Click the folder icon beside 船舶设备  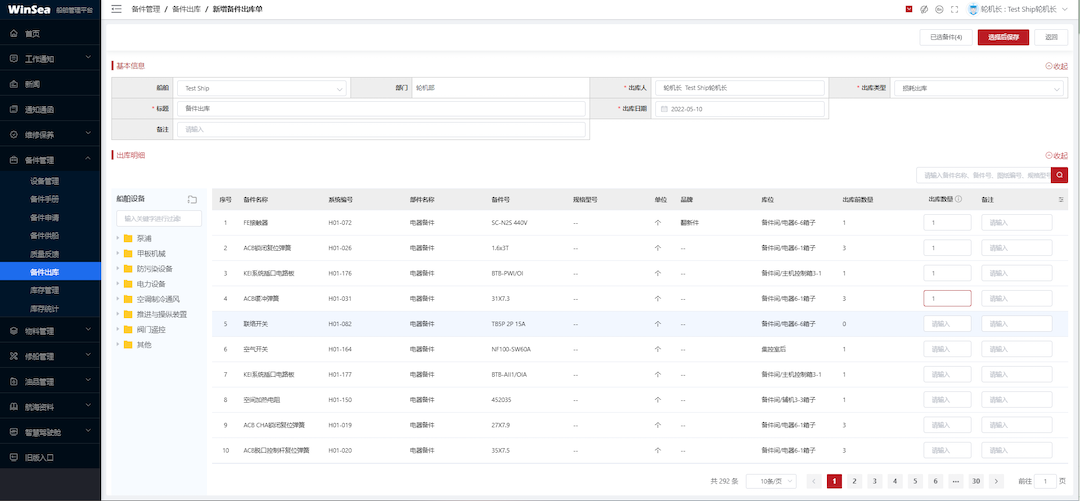(193, 199)
